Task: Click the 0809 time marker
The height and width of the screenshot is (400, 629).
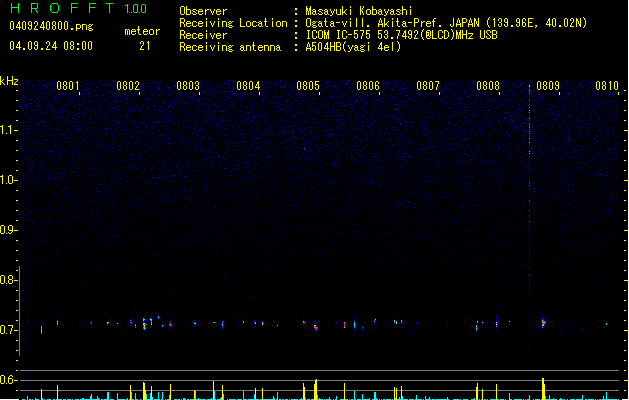Action: (x=548, y=85)
